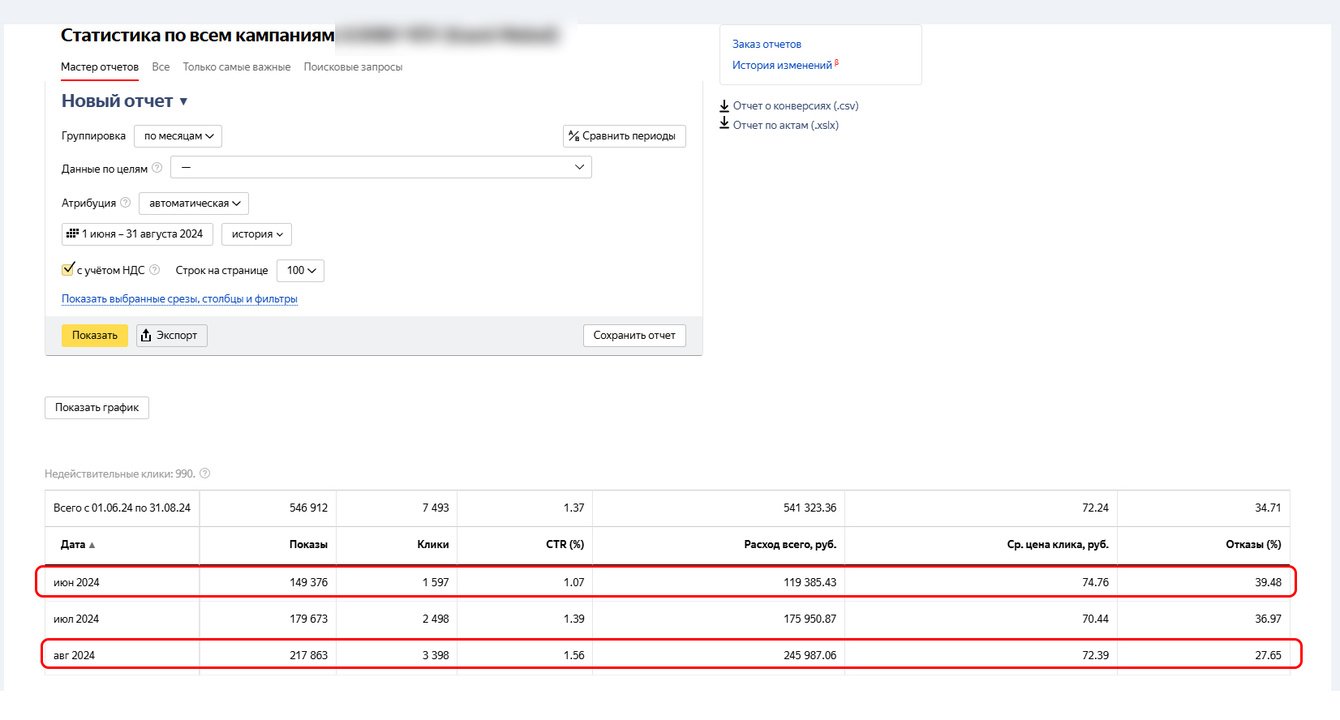
Task: Click help icon next to Данные по целям
Action: tap(157, 168)
